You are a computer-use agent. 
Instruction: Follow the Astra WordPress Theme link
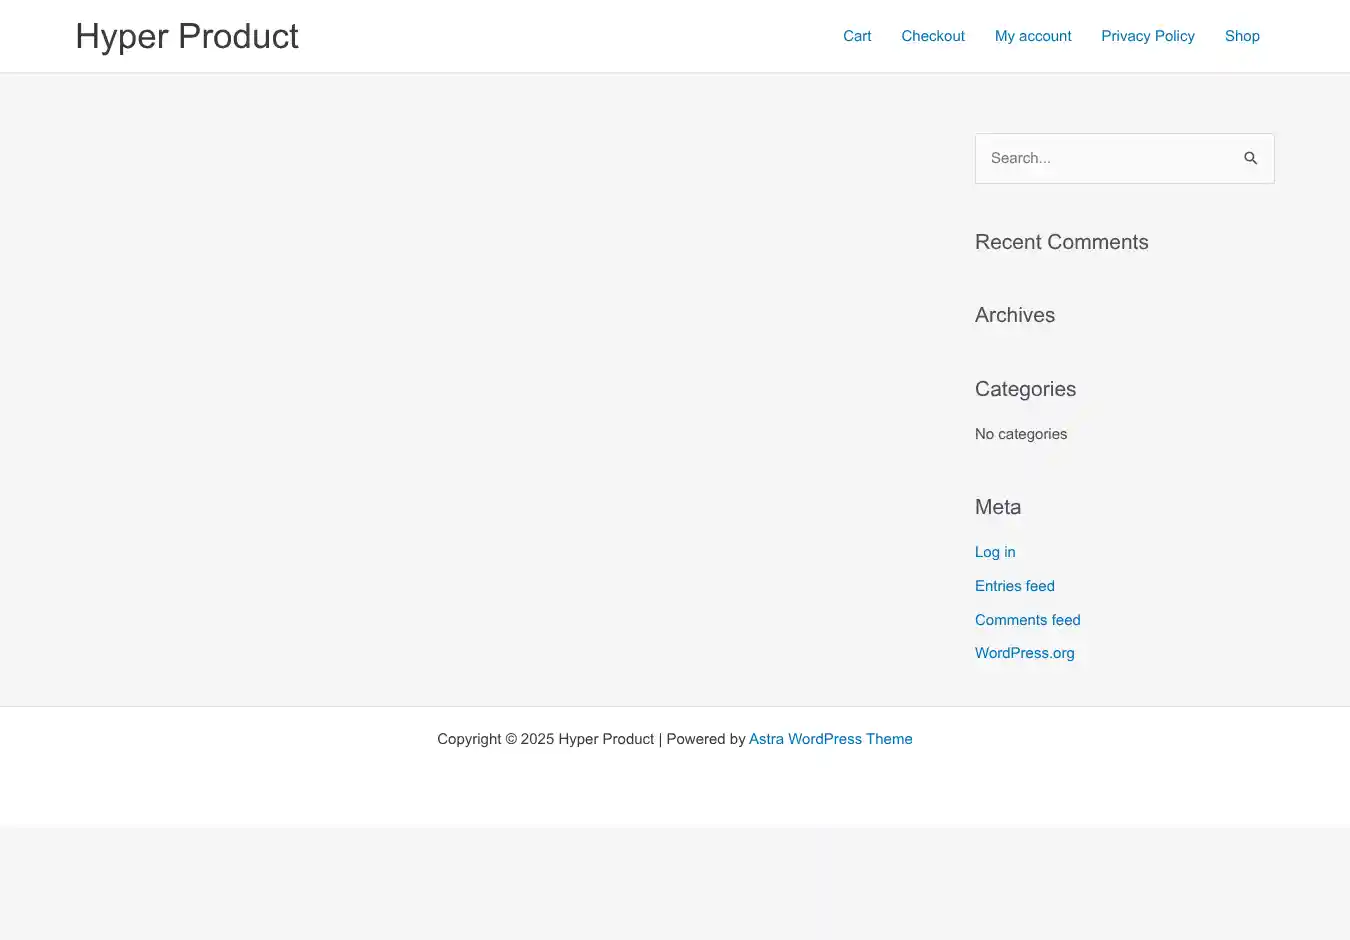tap(830, 739)
